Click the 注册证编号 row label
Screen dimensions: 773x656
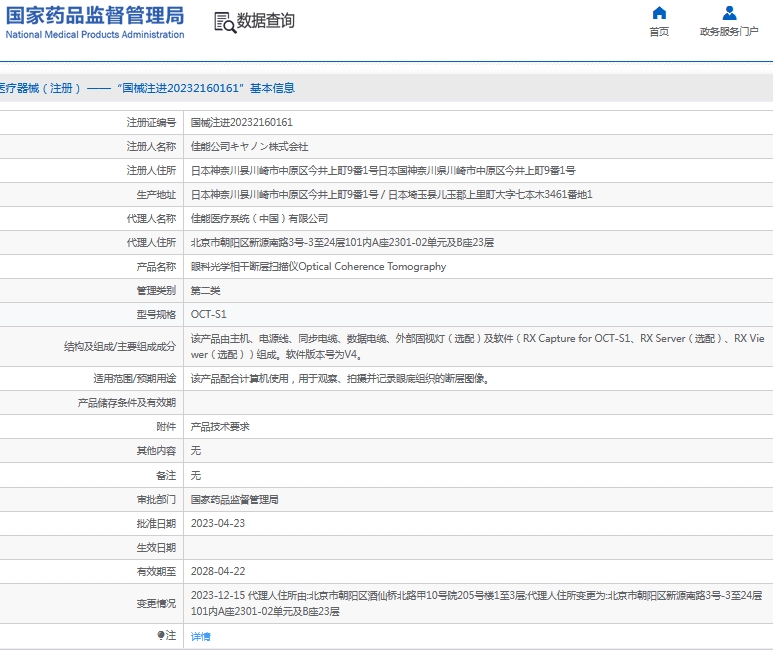coord(151,122)
